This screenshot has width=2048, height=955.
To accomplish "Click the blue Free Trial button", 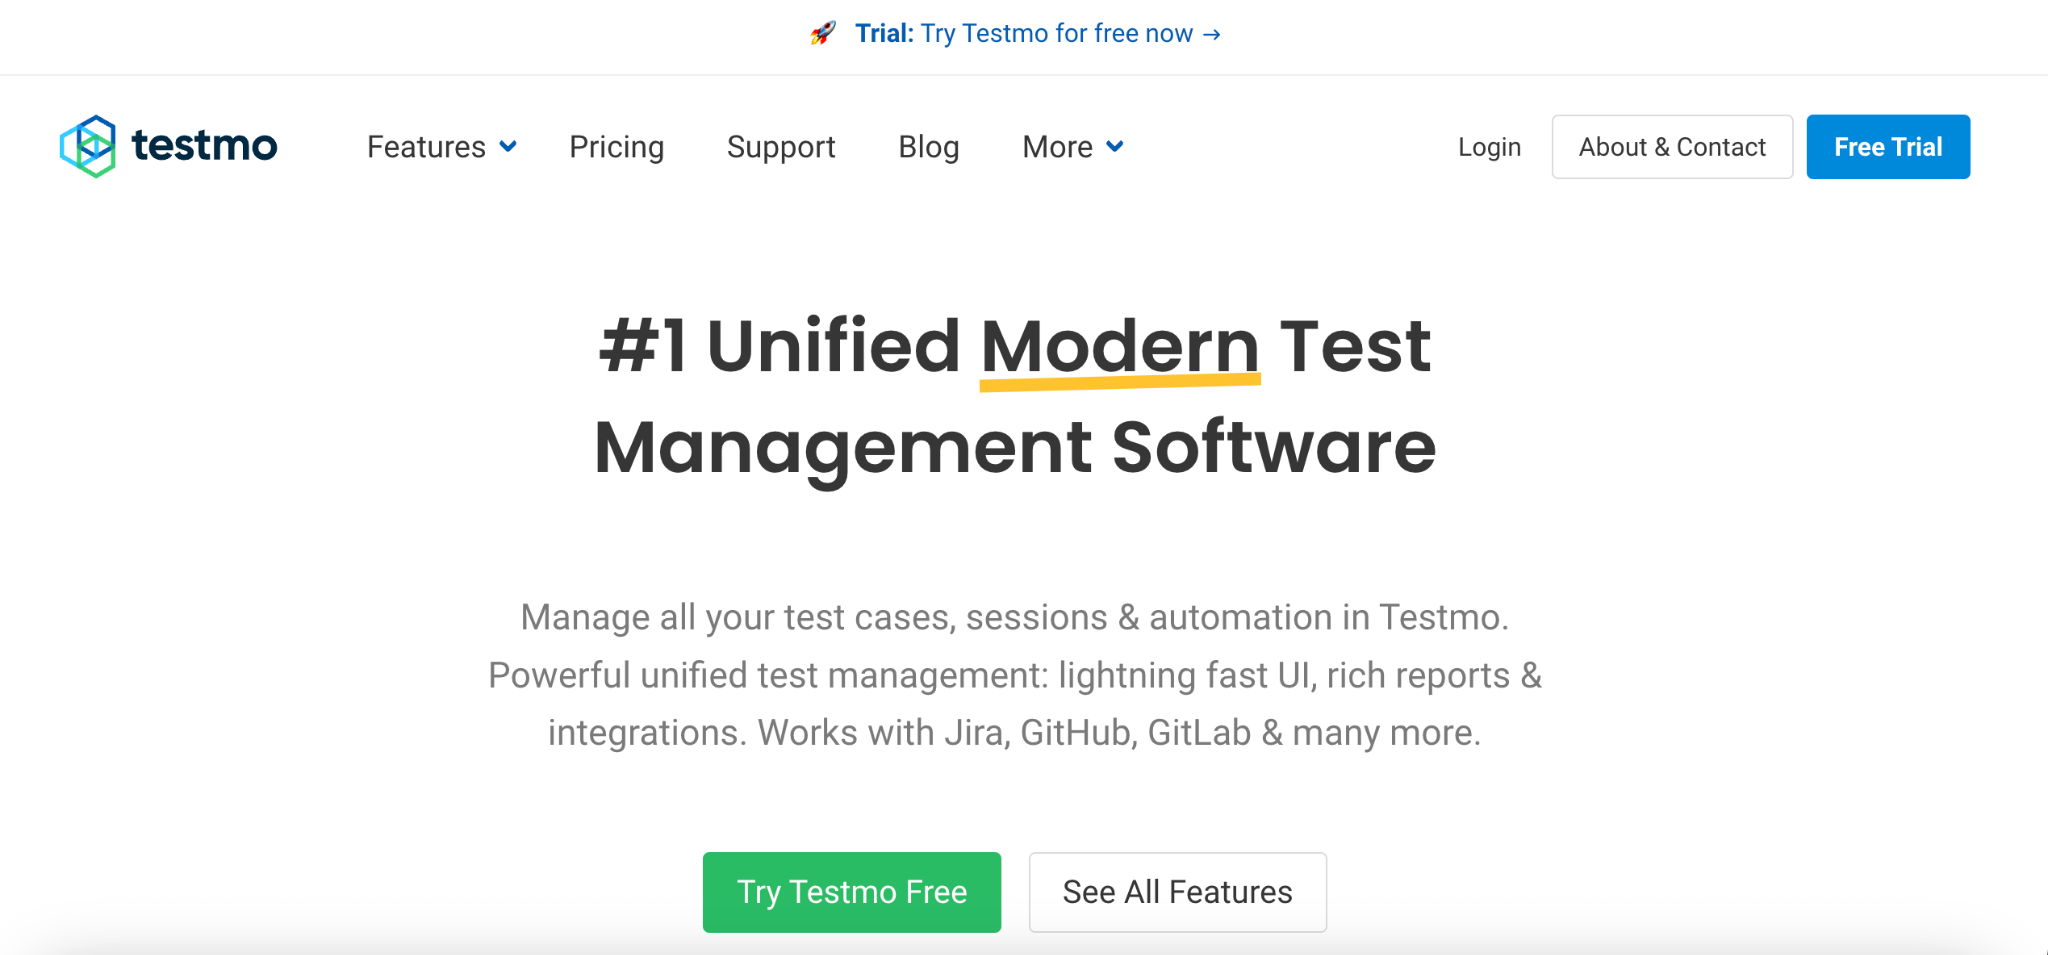I will (1887, 147).
